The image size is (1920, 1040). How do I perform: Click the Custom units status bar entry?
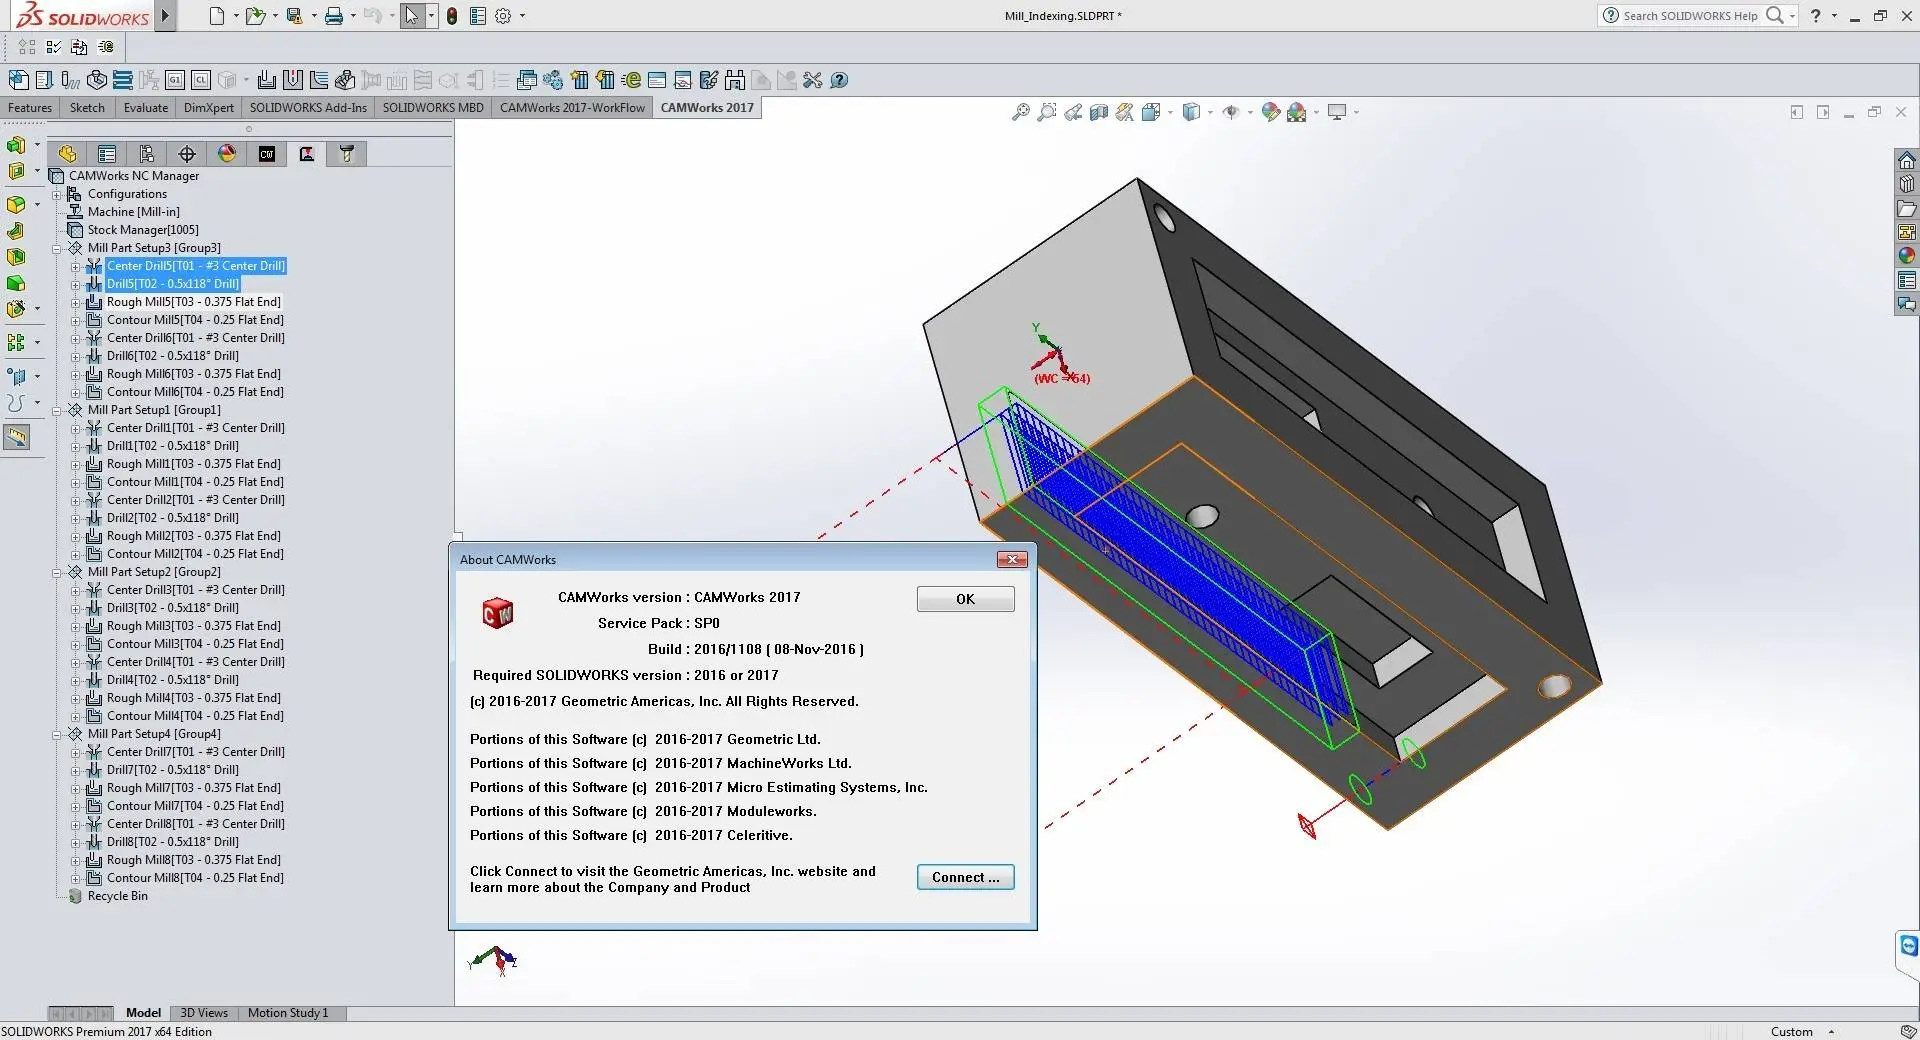pyautogui.click(x=1791, y=1032)
